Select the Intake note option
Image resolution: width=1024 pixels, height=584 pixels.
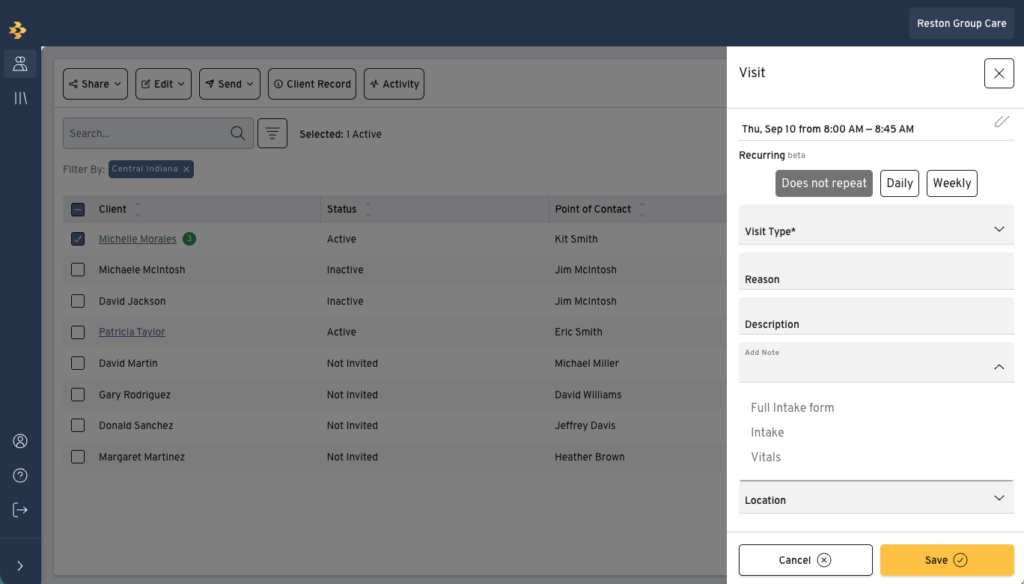point(767,432)
